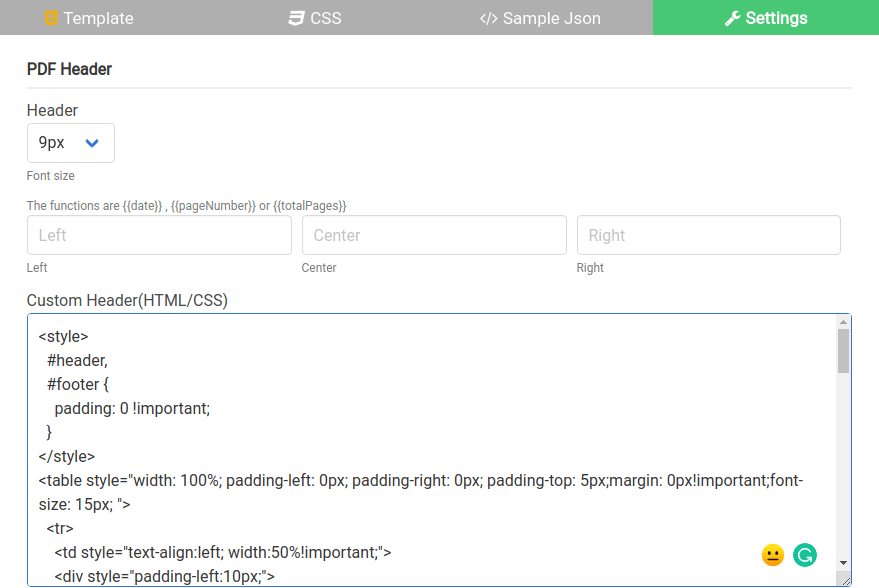879x588 pixels.
Task: Click the green Grammarly icon
Action: pyautogui.click(x=803, y=555)
